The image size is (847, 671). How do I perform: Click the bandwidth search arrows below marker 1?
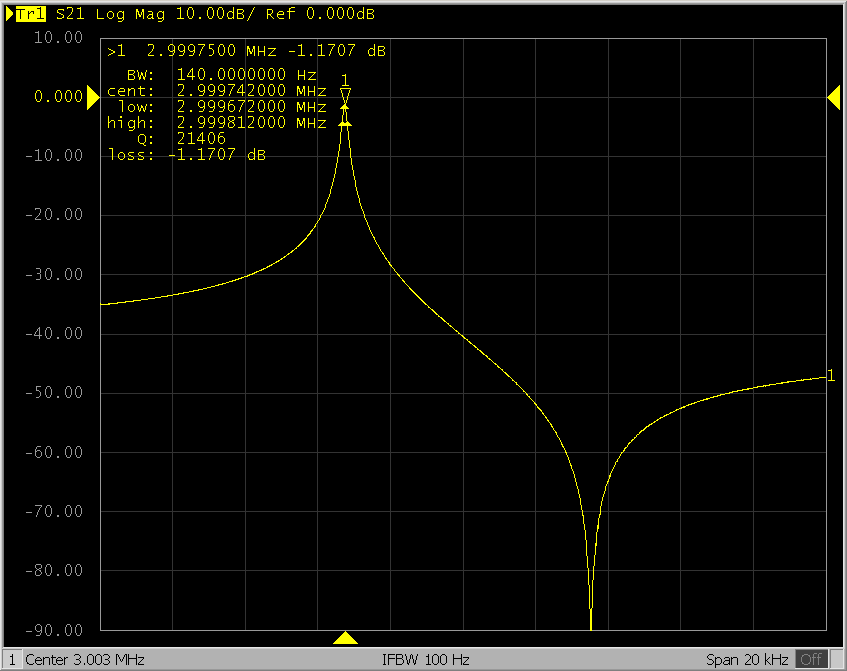[345, 114]
